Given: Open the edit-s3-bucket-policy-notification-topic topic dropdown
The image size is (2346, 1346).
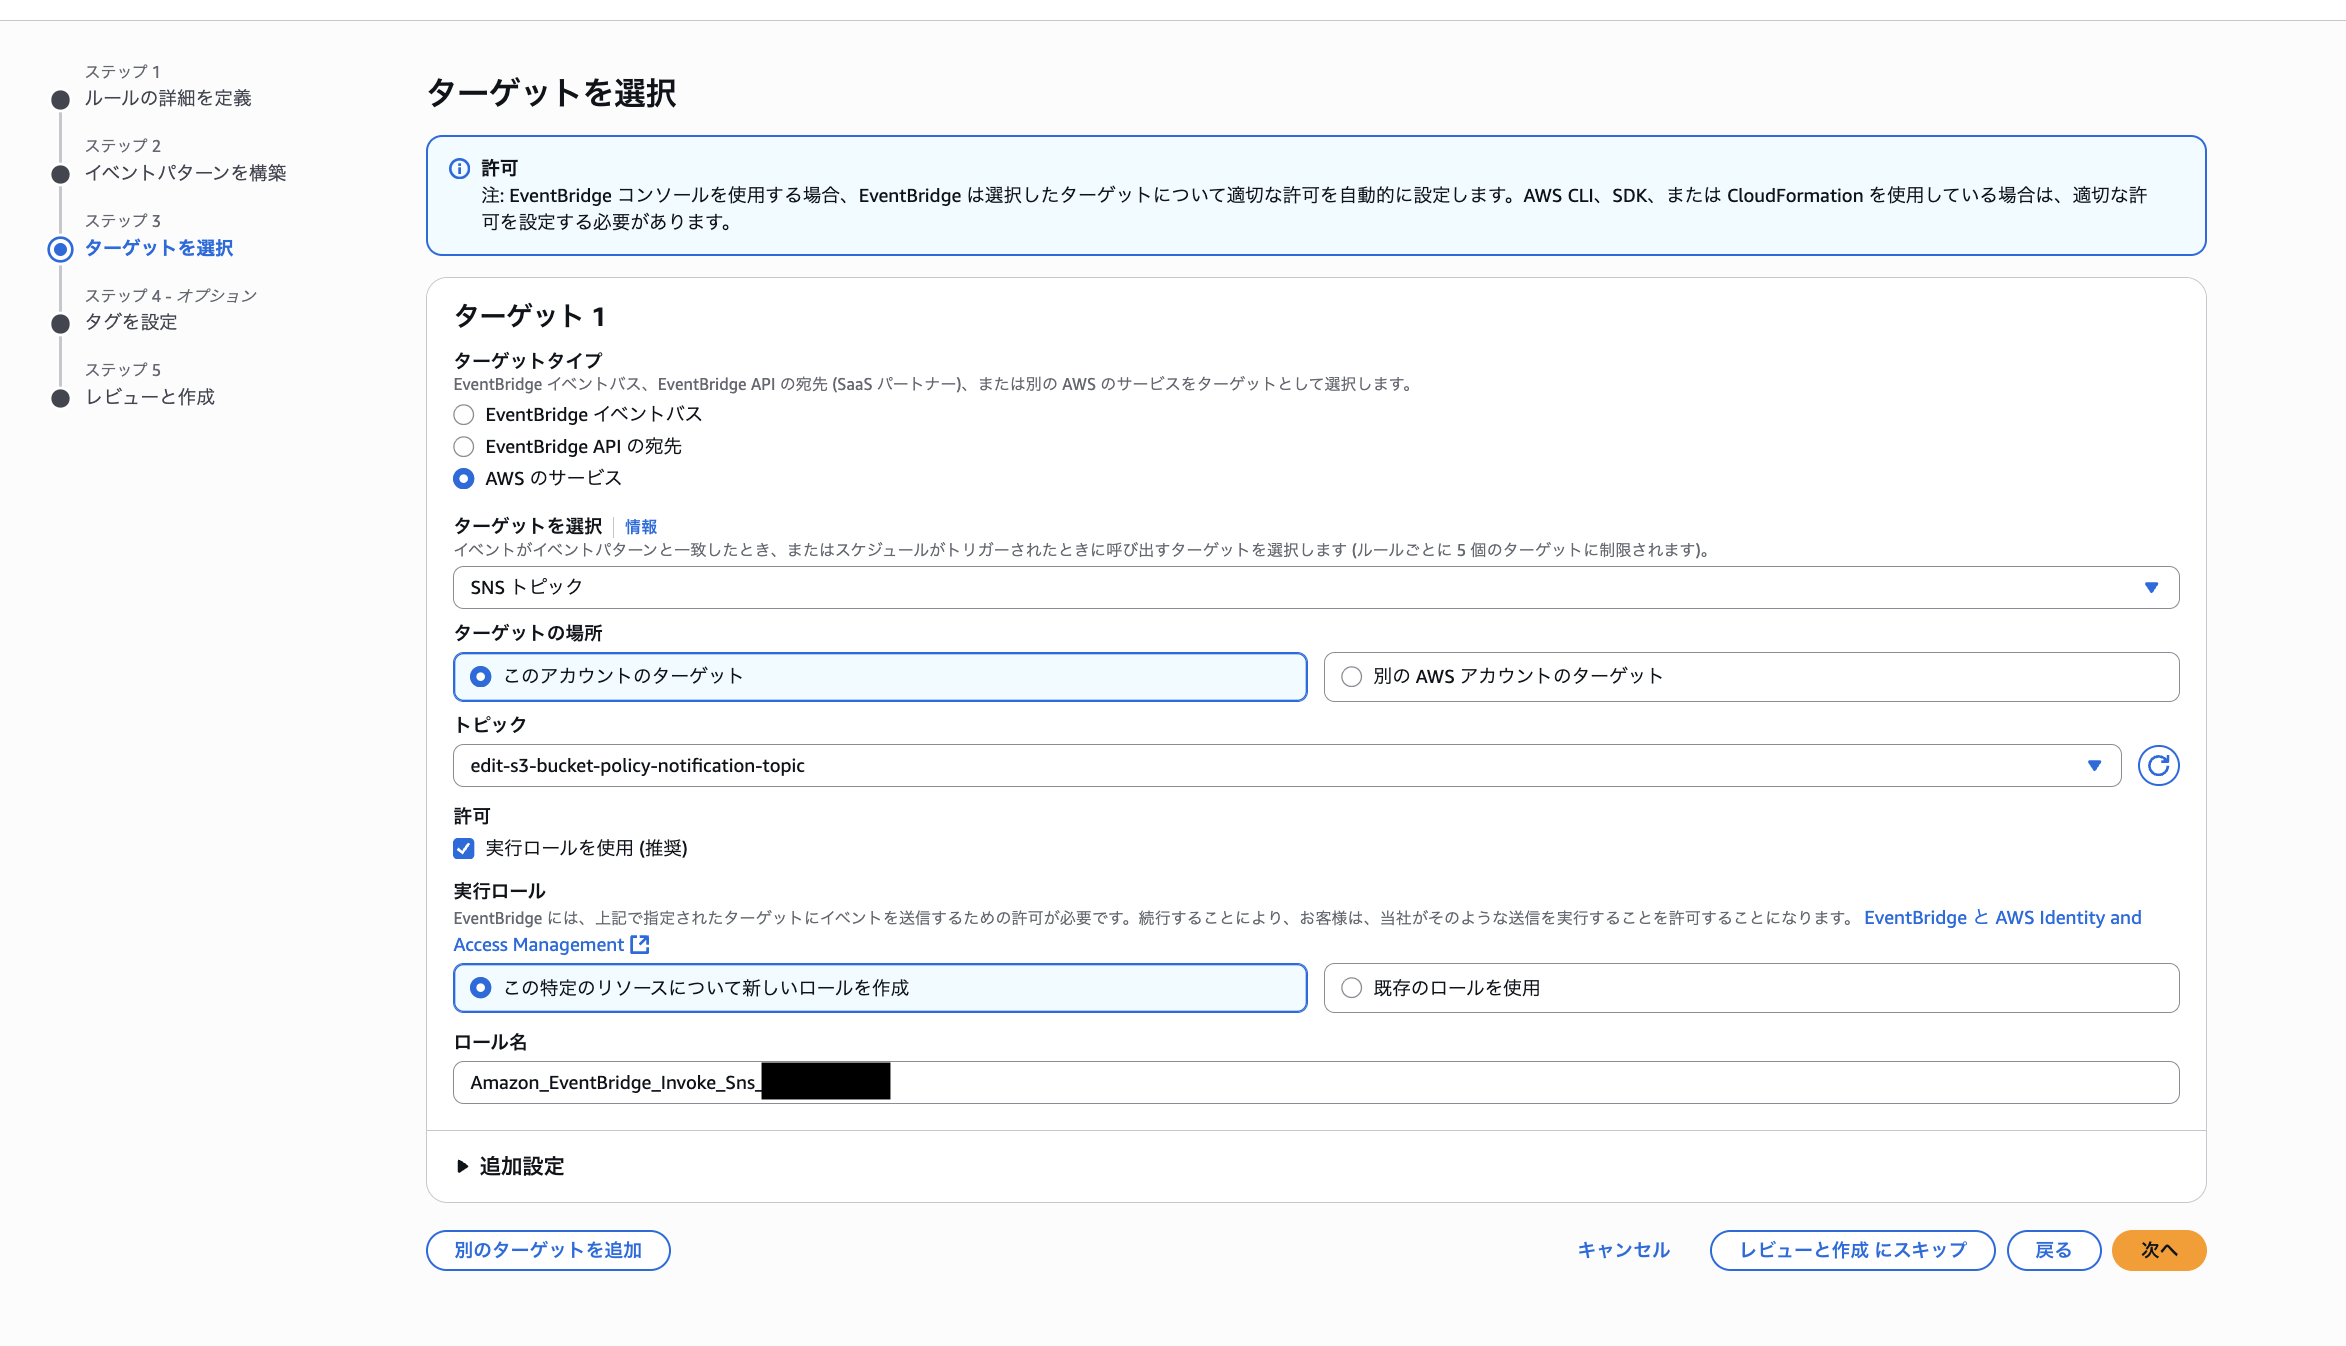Looking at the screenshot, I should [1286, 766].
